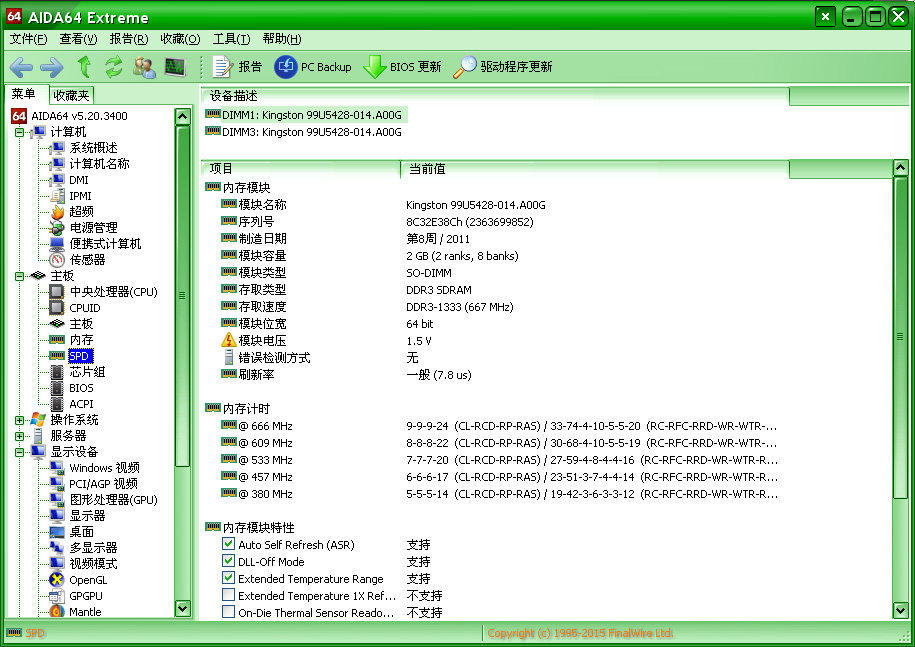This screenshot has width=915, height=647.
Task: Click the Back arrow toolbar icon
Action: [x=22, y=67]
